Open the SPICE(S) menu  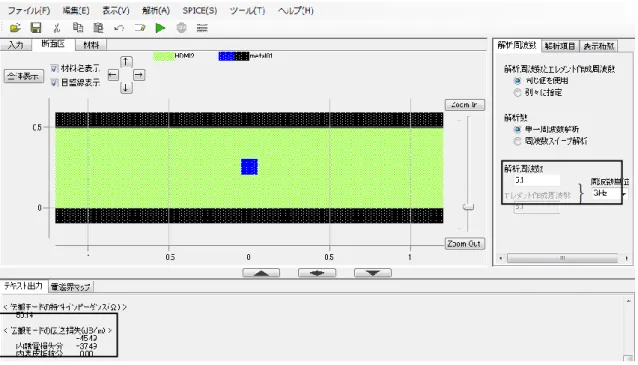(200, 11)
